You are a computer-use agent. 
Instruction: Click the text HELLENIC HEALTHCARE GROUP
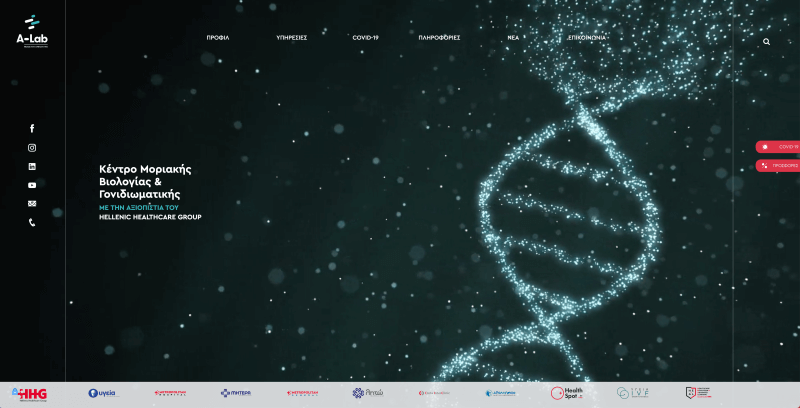pyautogui.click(x=150, y=217)
